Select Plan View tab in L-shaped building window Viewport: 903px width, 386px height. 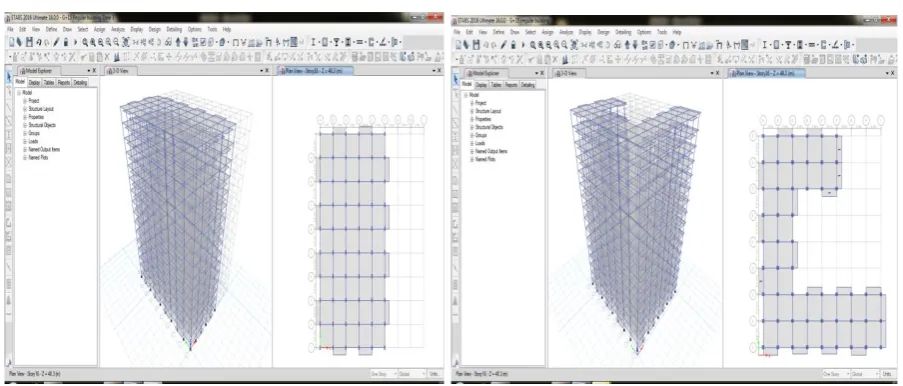pyautogui.click(x=767, y=73)
